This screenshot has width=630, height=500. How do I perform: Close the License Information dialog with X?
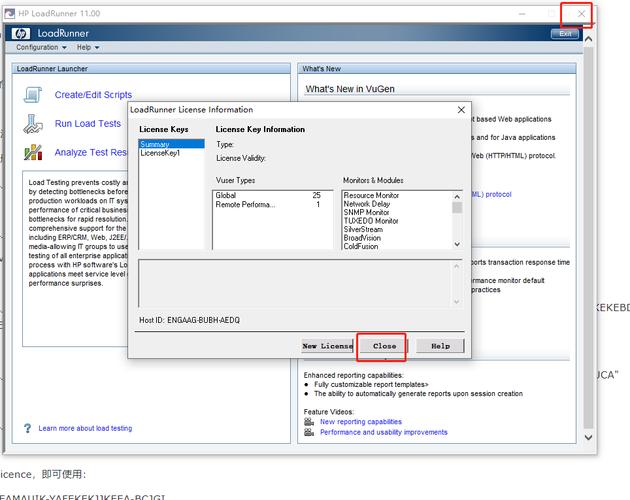(x=461, y=110)
